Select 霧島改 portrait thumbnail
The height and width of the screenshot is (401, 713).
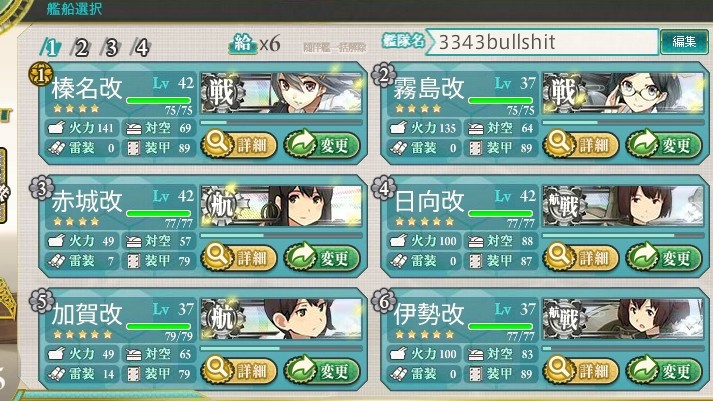[623, 93]
